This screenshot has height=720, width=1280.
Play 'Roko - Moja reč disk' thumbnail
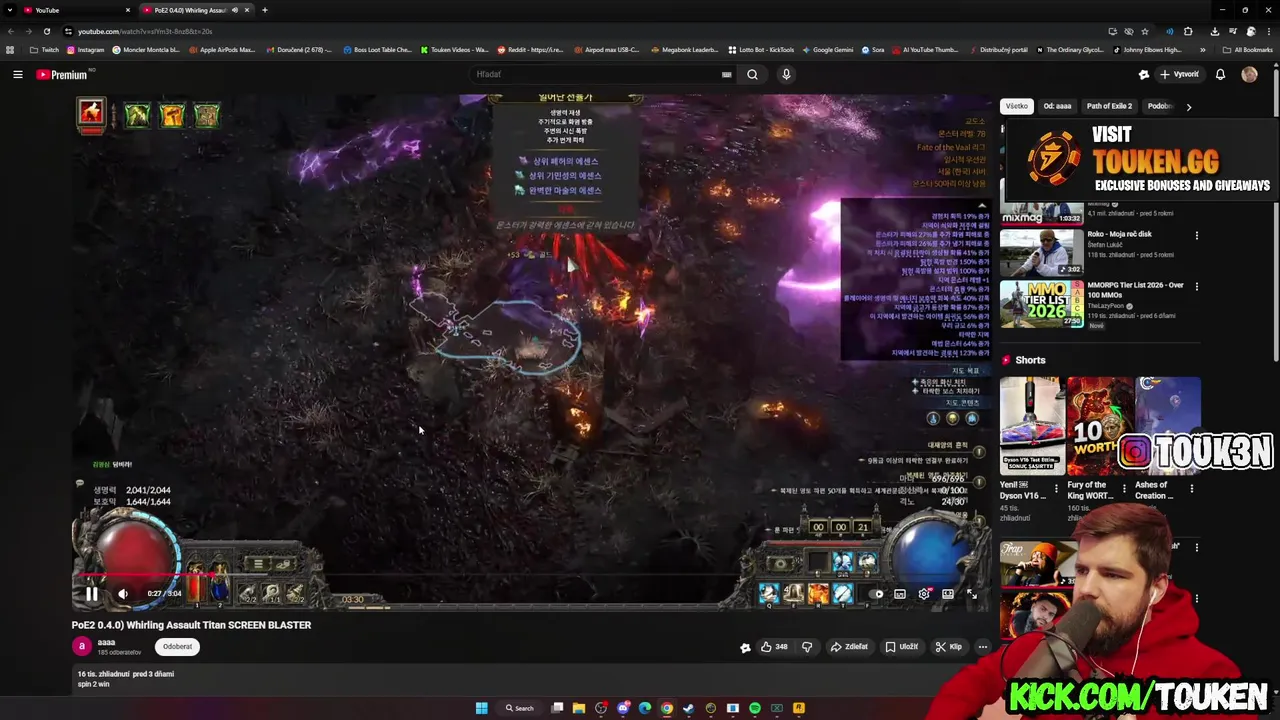(x=1041, y=252)
